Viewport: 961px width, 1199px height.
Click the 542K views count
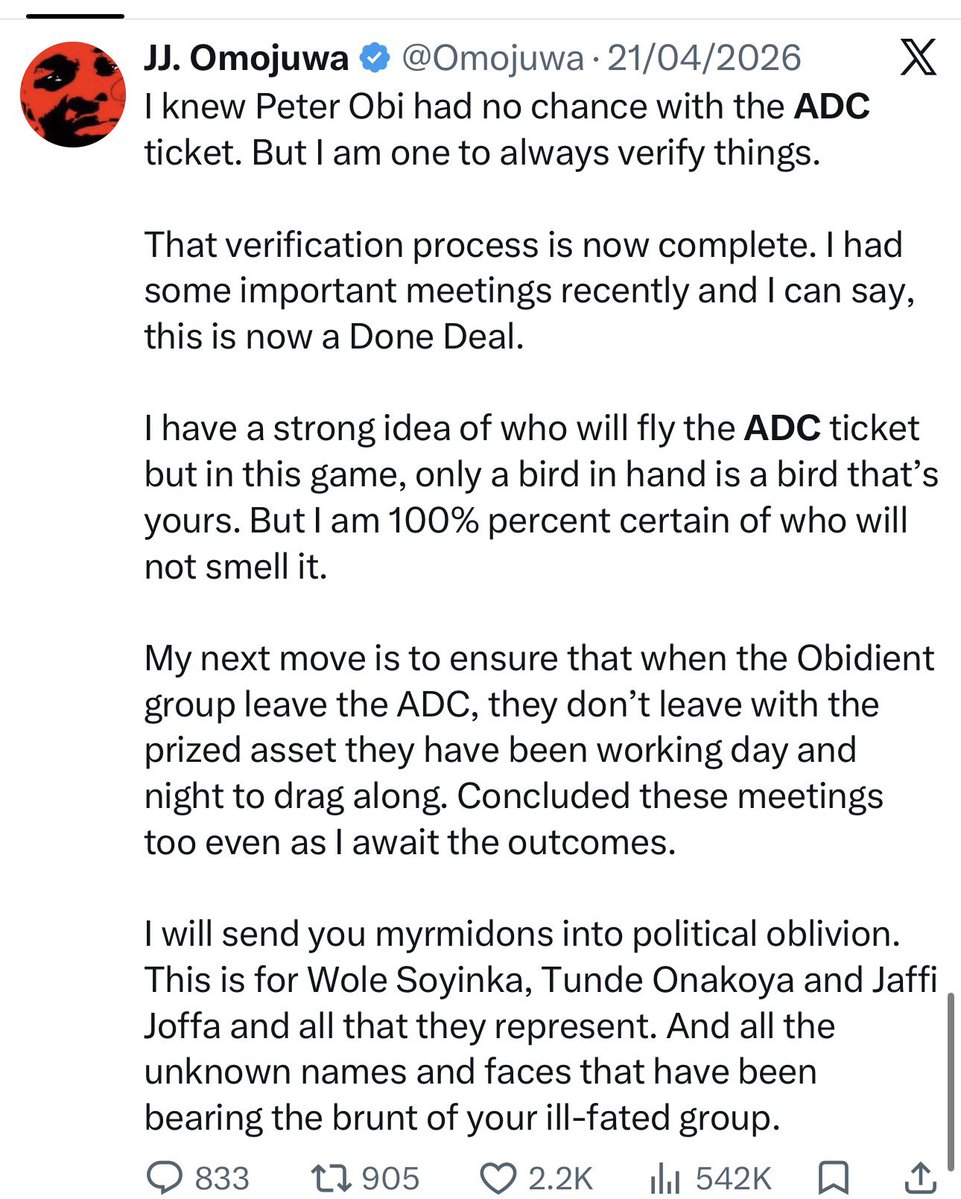(734, 1178)
